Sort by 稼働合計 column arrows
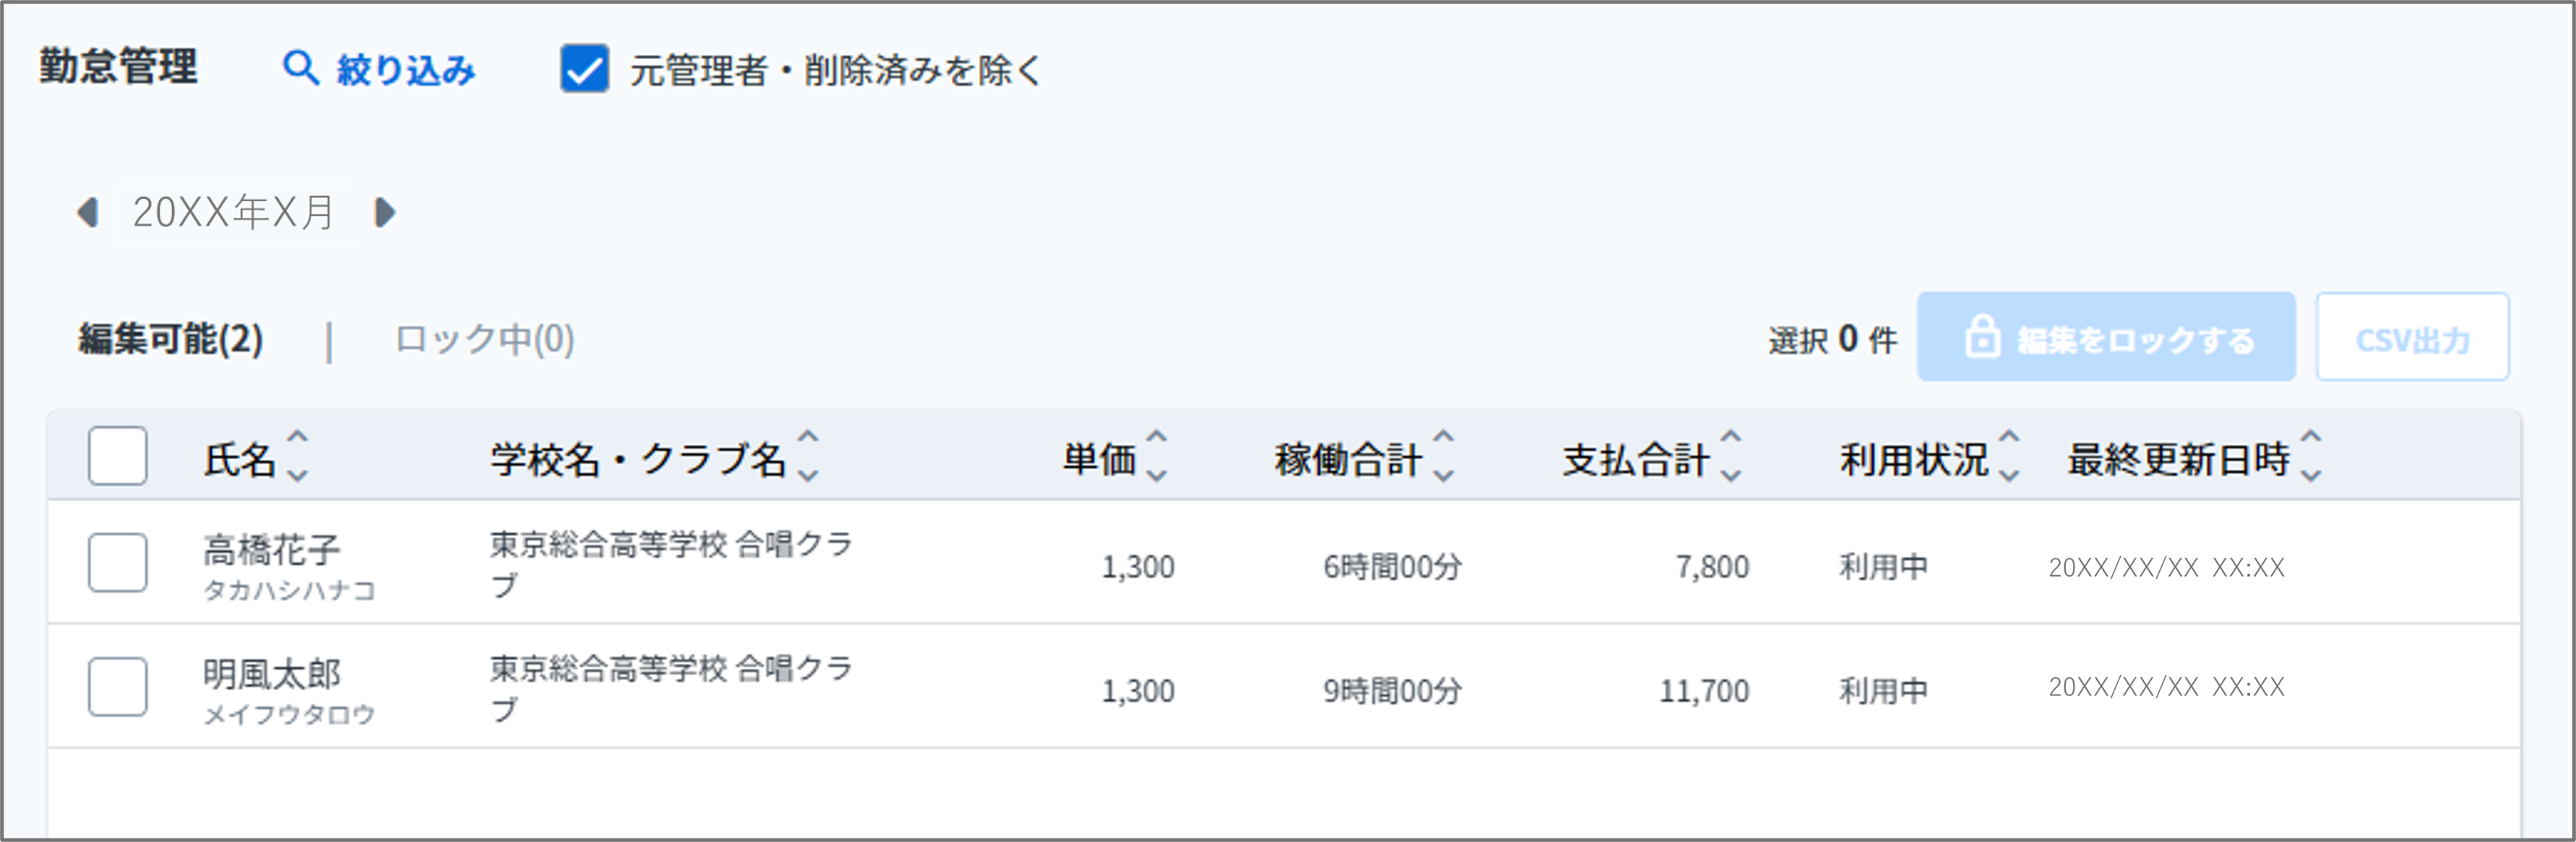The image size is (2576, 842). coord(1444,456)
